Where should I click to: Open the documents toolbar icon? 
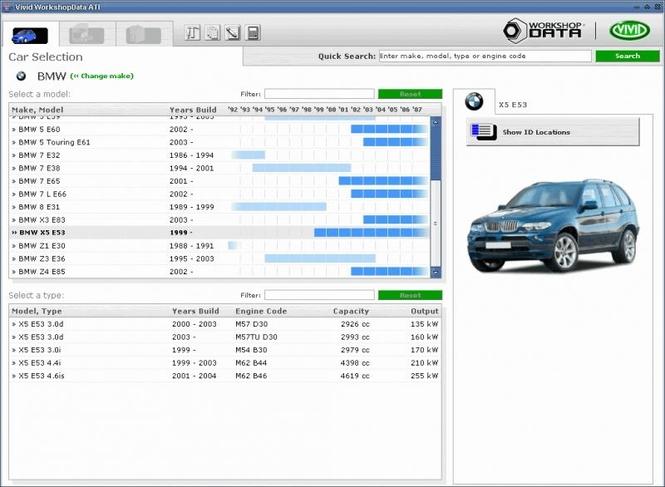tap(212, 33)
